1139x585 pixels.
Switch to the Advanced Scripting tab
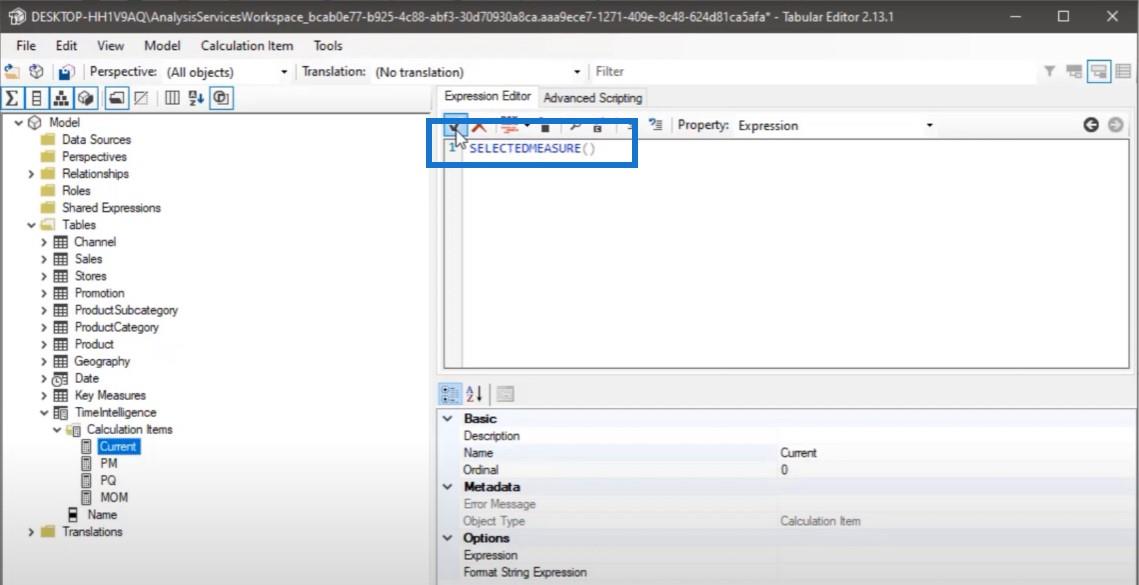click(x=592, y=97)
